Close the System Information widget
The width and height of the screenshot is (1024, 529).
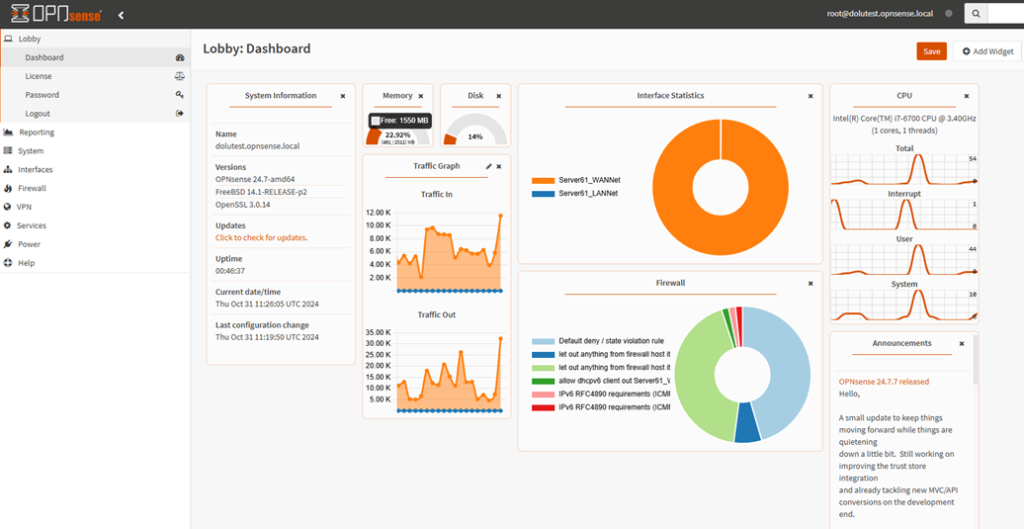pyautogui.click(x=343, y=96)
